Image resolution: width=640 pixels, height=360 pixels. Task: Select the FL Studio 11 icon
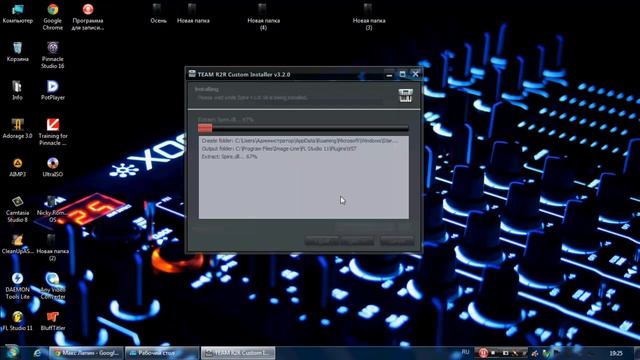pos(18,321)
